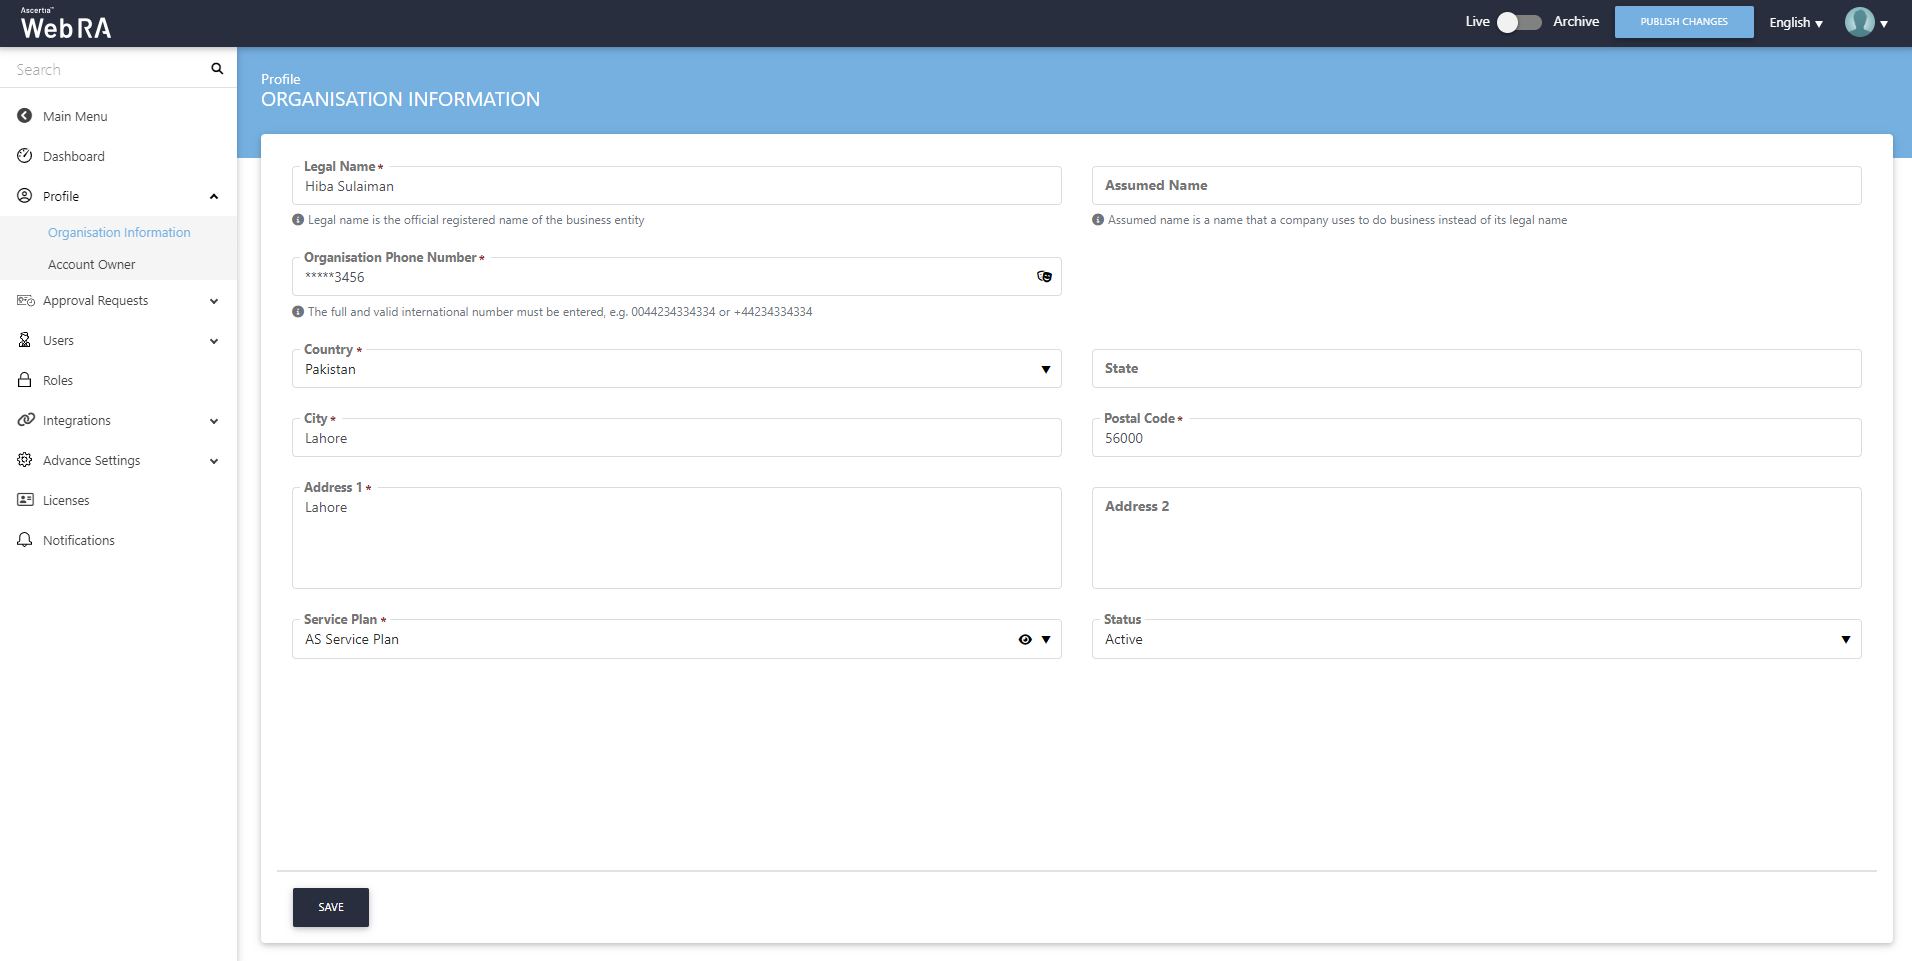Click the Dashboard gauge icon
Screen dimensions: 1912x961
coord(25,156)
